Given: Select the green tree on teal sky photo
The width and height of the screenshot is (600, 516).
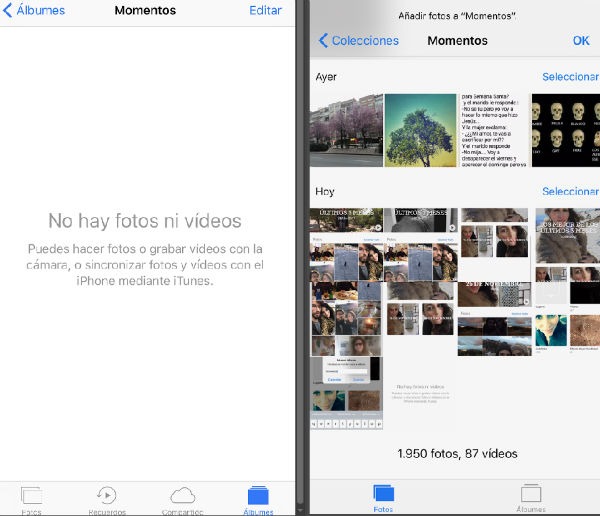Looking at the screenshot, I should click(x=420, y=130).
